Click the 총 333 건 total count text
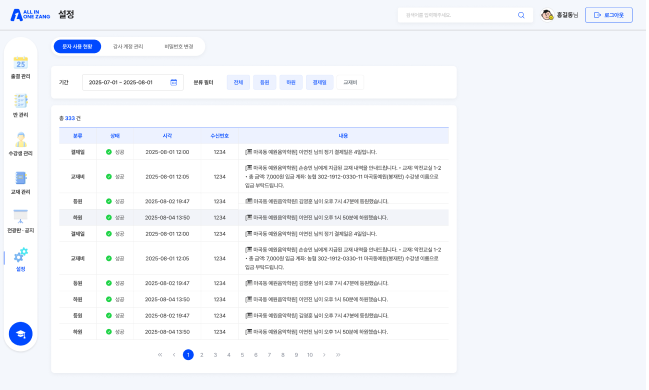Screen dimensions: 649x390 (70, 118)
